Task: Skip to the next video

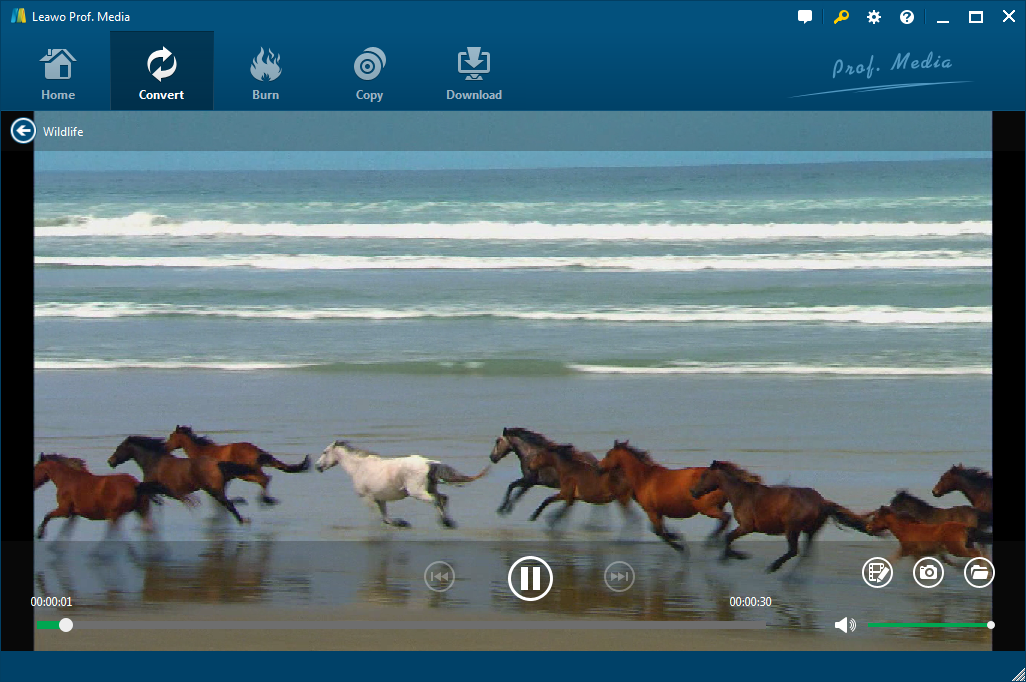Action: click(619, 577)
